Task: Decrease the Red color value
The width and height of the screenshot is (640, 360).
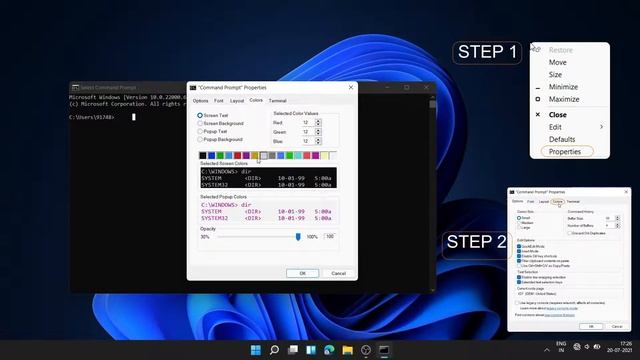Action: coord(318,124)
